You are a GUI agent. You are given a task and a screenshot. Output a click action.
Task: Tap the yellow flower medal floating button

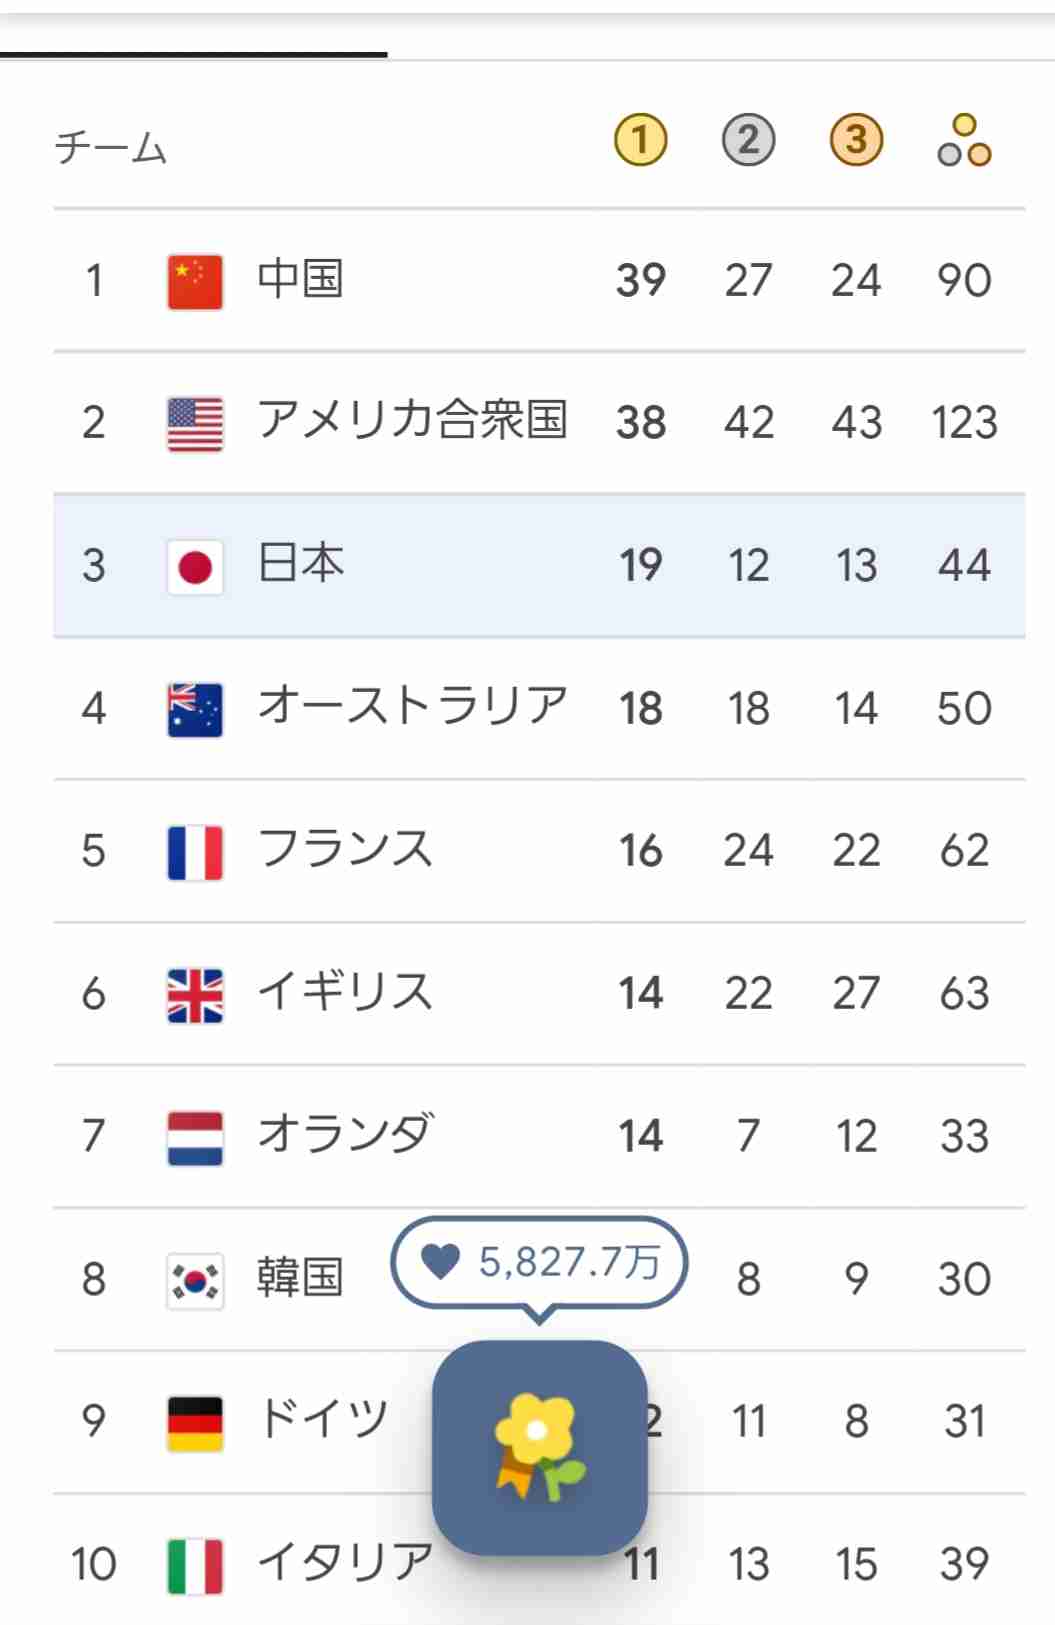click(540, 1447)
